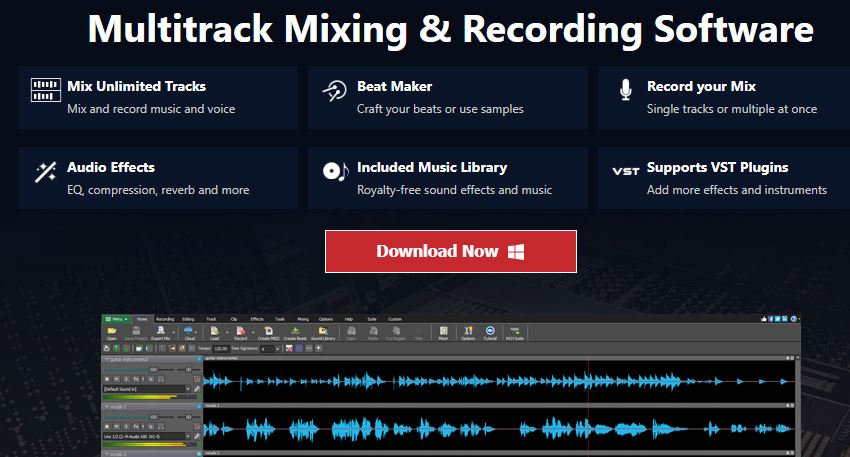Open the Help tab in MixPad
Image resolution: width=850 pixels, height=457 pixels.
click(x=349, y=319)
